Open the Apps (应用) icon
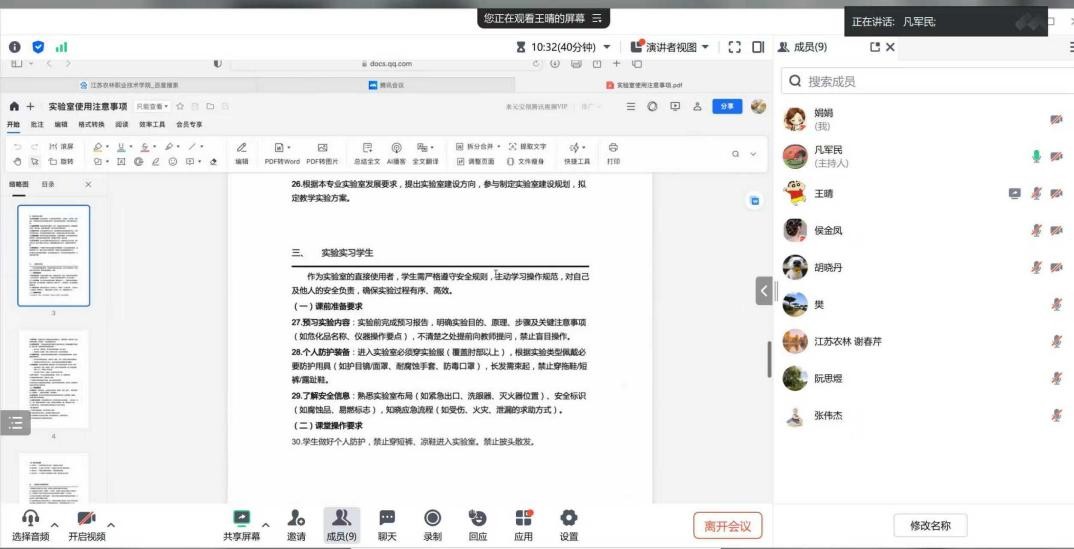Image resolution: width=1074 pixels, height=549 pixels. [523, 518]
